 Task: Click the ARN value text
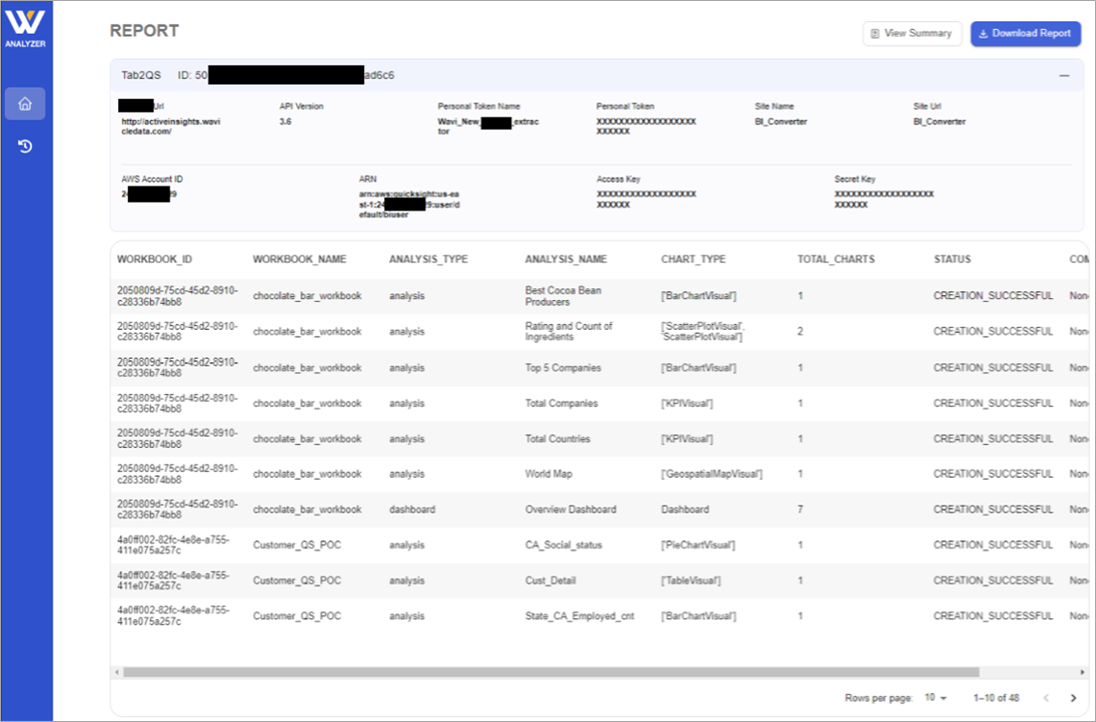click(x=409, y=204)
